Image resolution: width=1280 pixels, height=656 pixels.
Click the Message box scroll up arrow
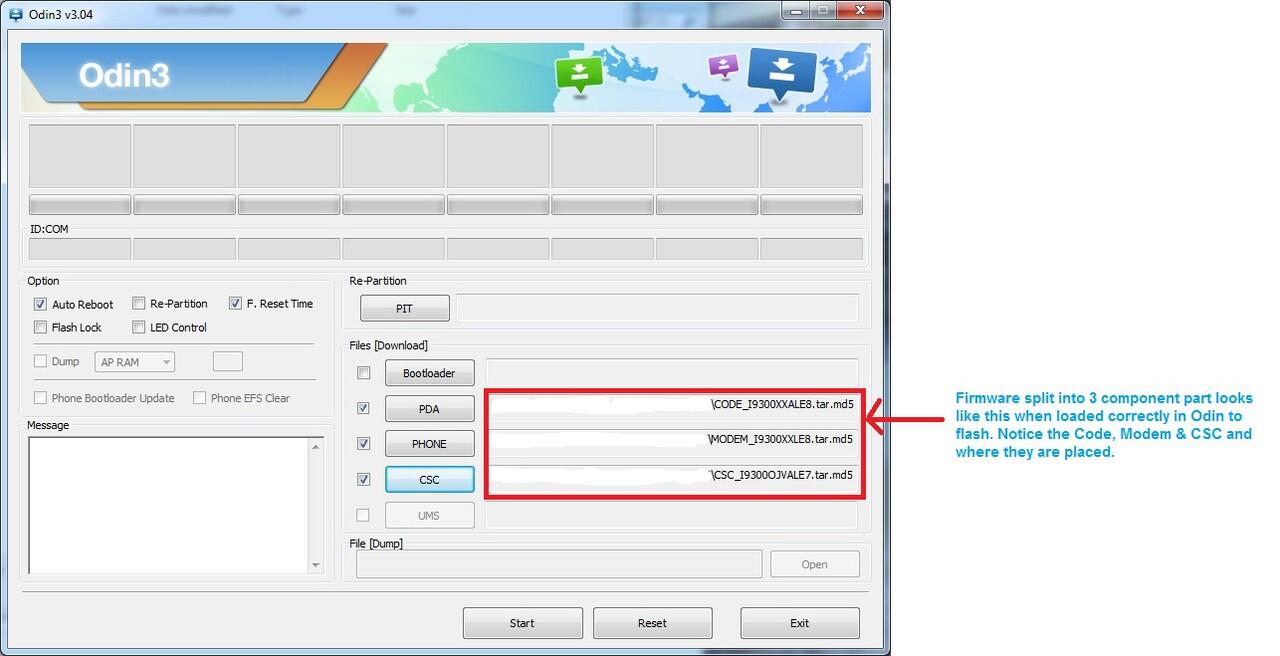pyautogui.click(x=316, y=446)
